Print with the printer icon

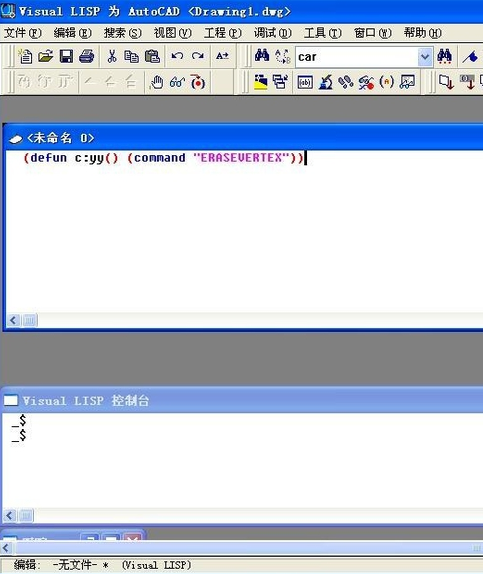coord(87,56)
